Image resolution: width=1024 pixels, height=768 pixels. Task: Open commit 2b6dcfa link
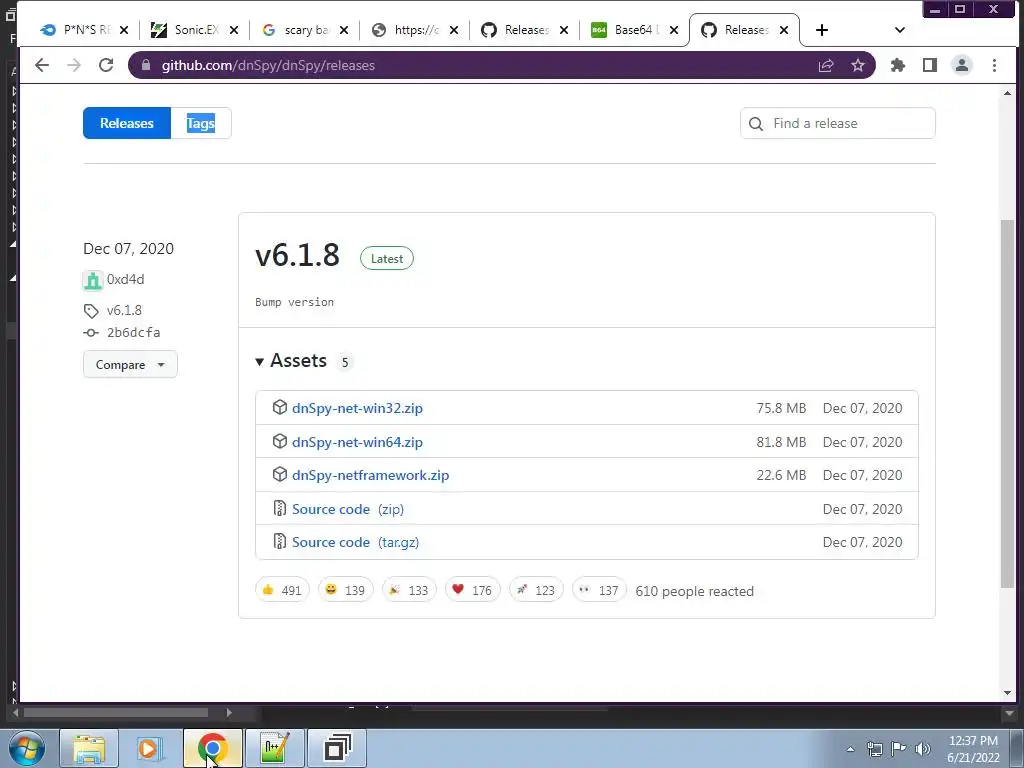point(133,332)
